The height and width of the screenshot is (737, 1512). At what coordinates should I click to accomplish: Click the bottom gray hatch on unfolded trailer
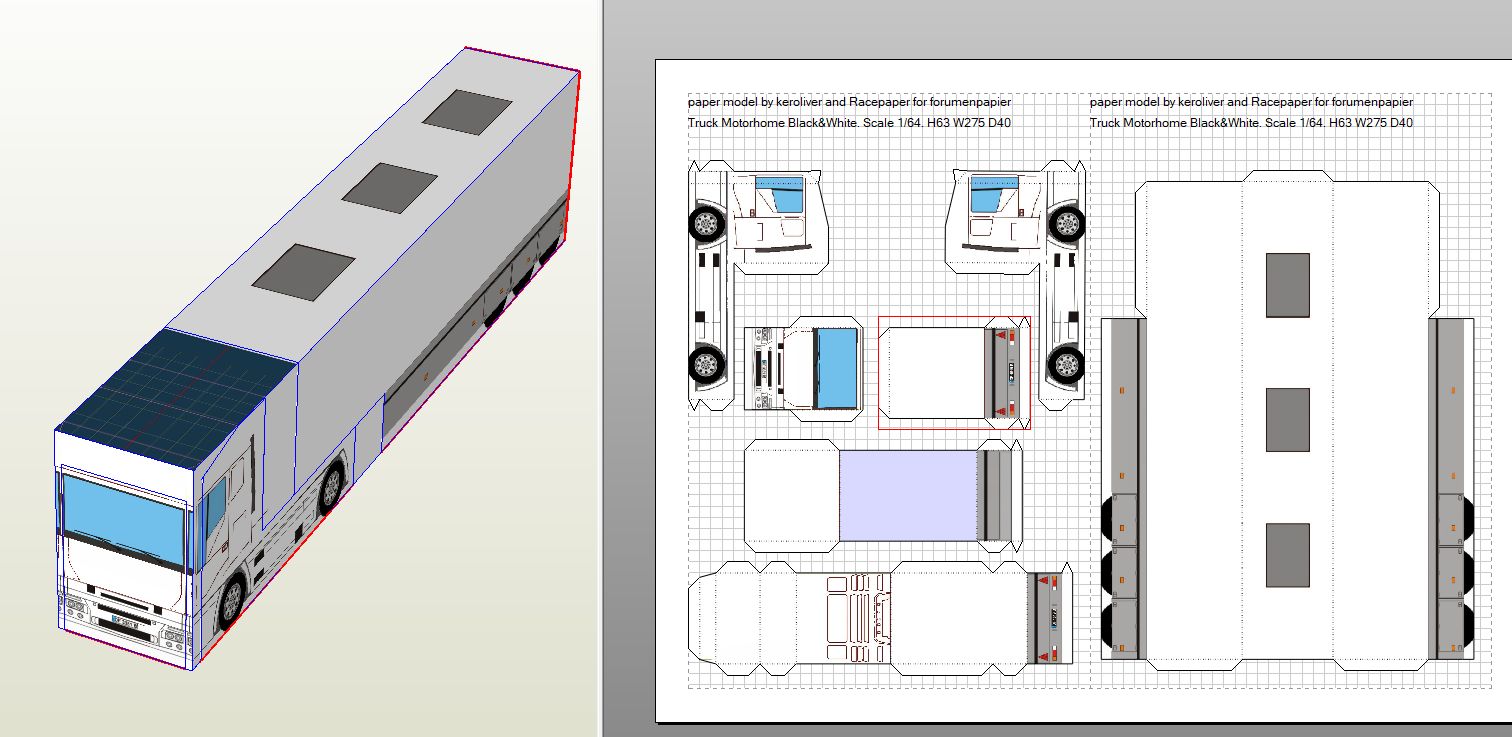tap(1287, 555)
